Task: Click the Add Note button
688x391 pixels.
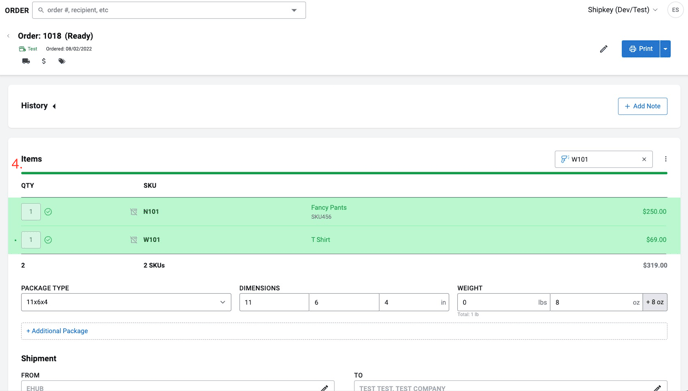Action: click(x=642, y=106)
